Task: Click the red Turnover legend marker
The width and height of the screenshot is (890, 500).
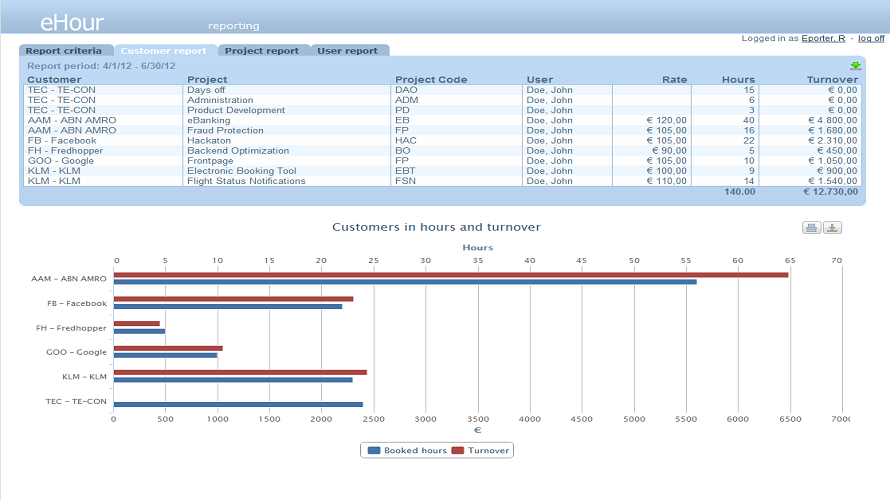Action: click(x=459, y=451)
